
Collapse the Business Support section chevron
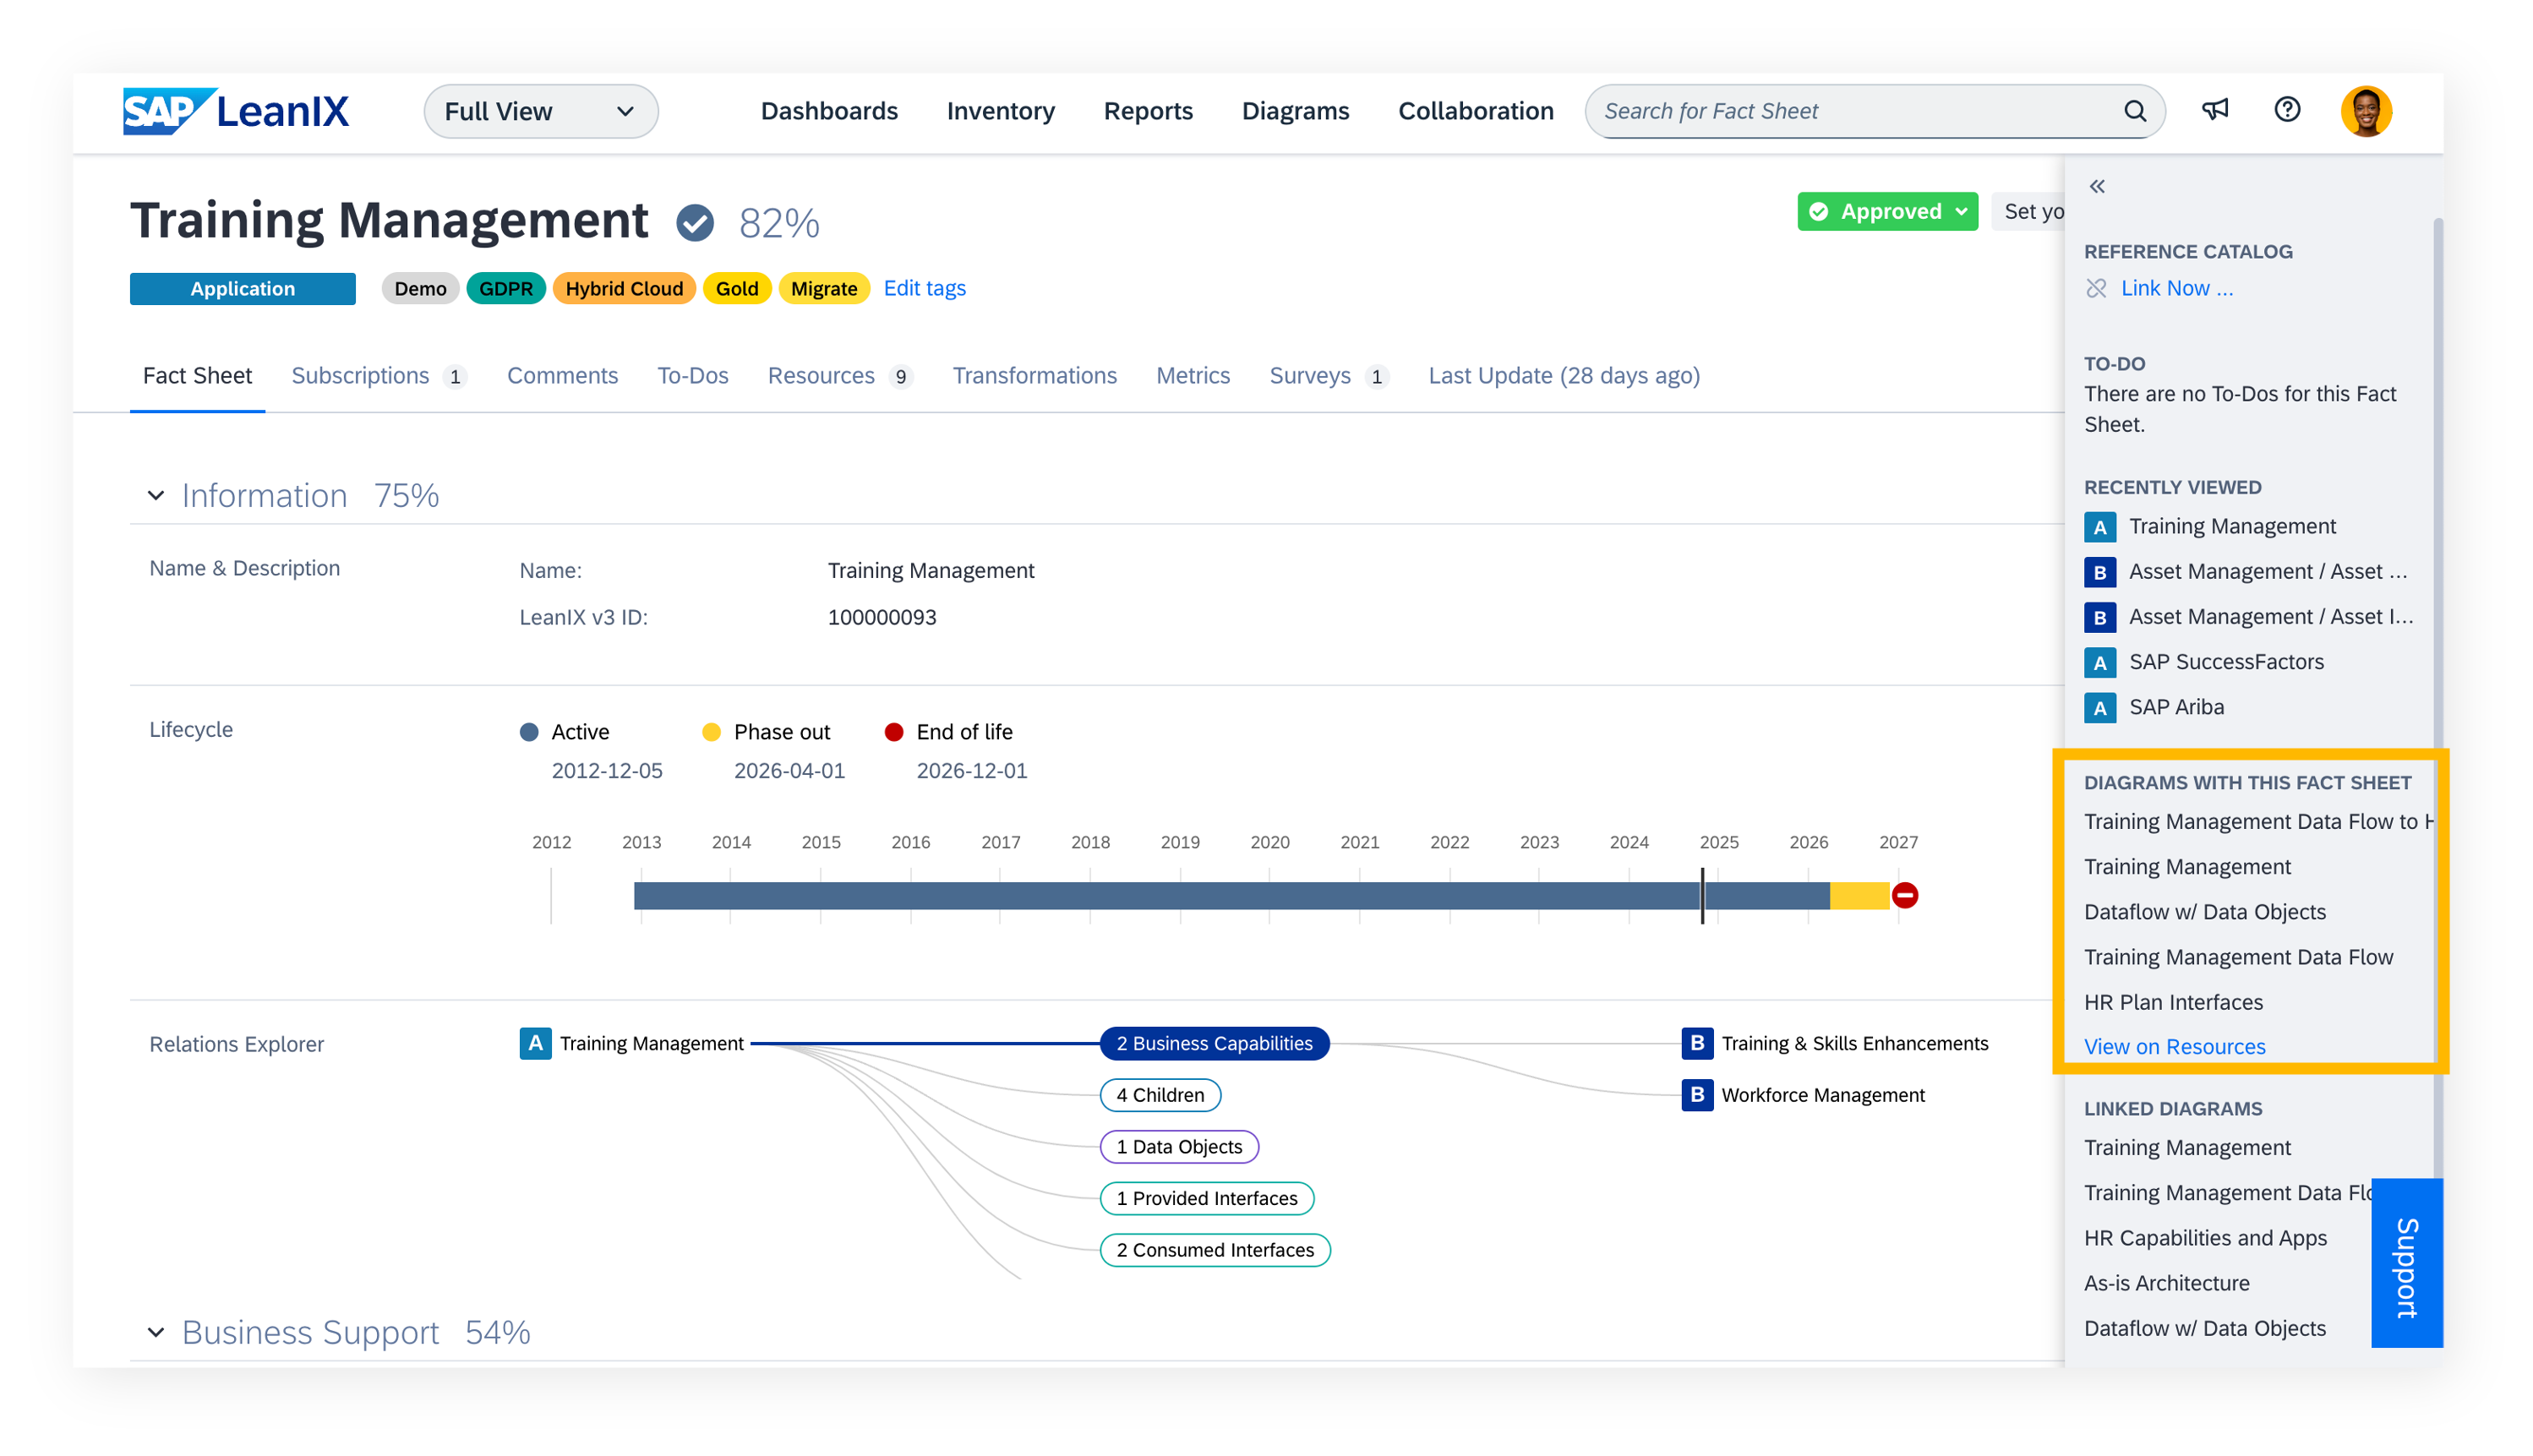pyautogui.click(x=156, y=1332)
